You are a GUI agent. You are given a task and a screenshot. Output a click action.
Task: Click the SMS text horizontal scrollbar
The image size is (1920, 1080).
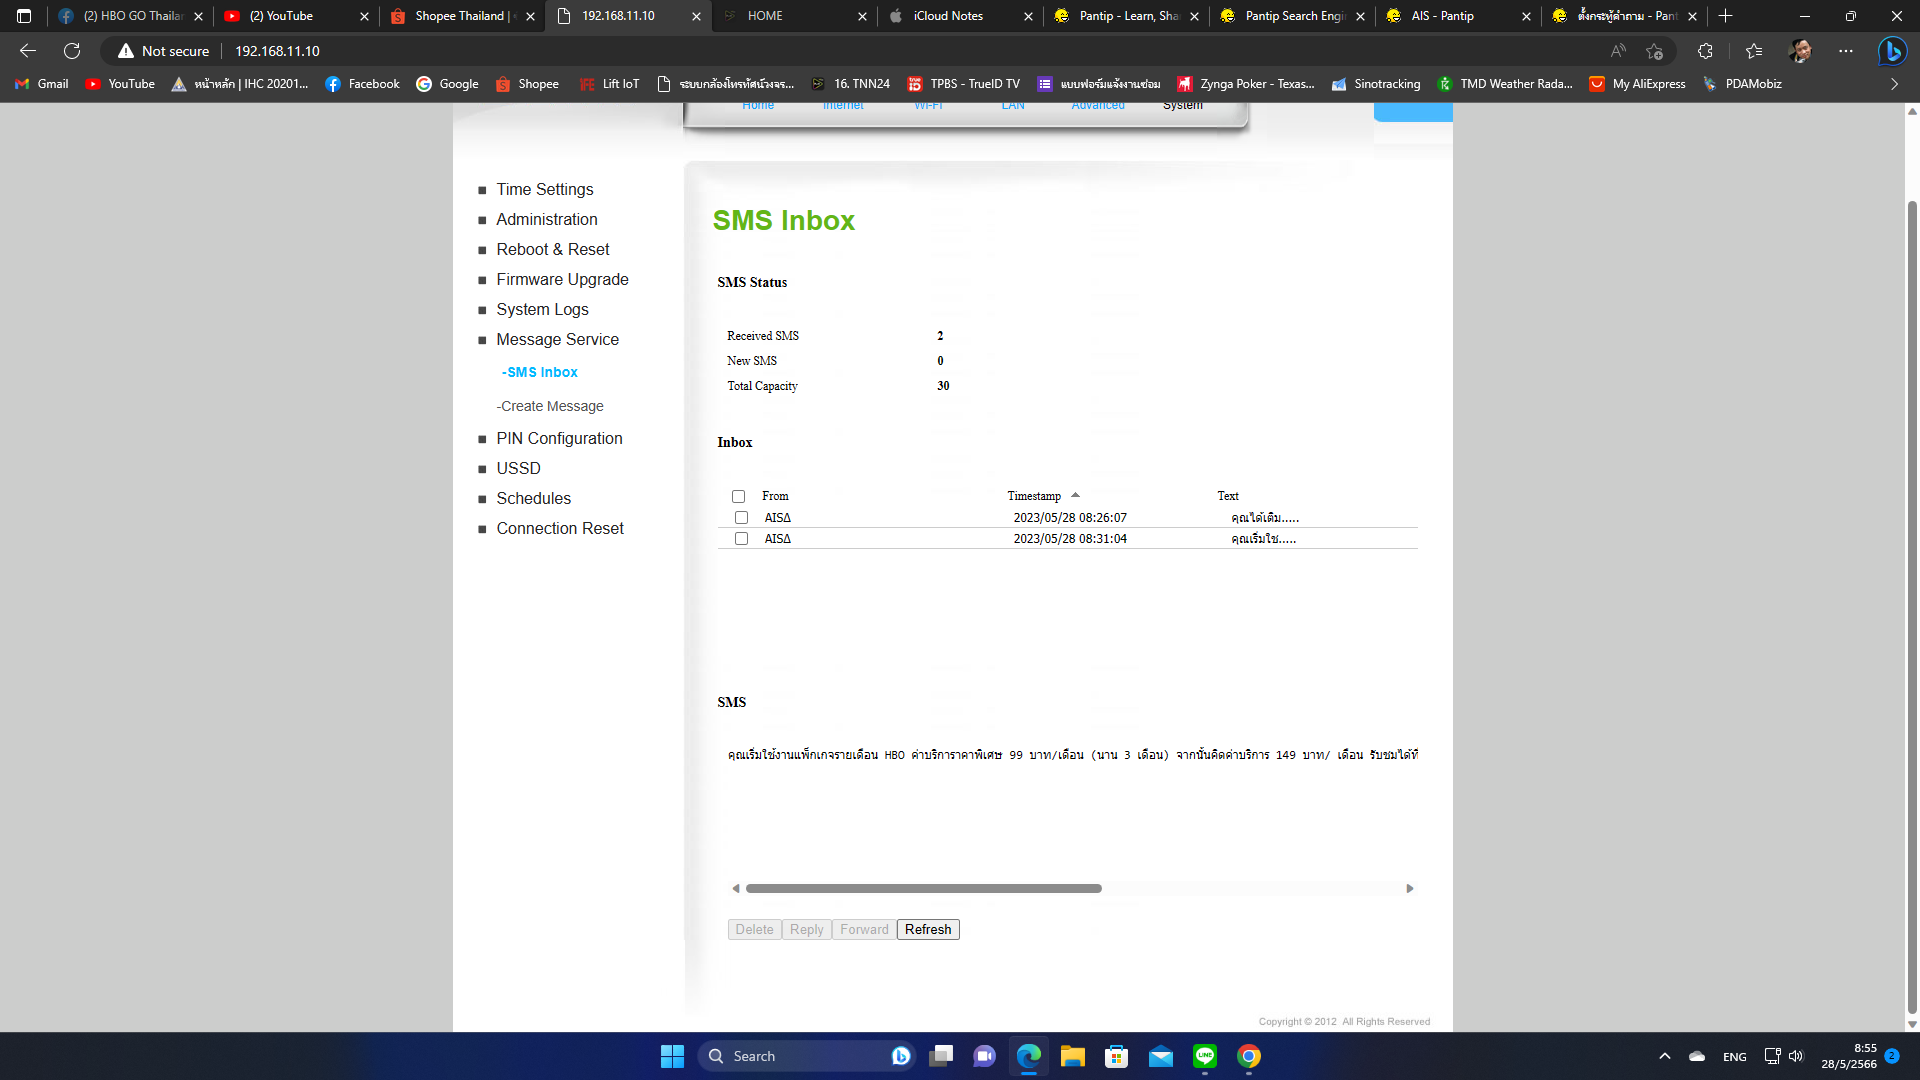pyautogui.click(x=923, y=889)
